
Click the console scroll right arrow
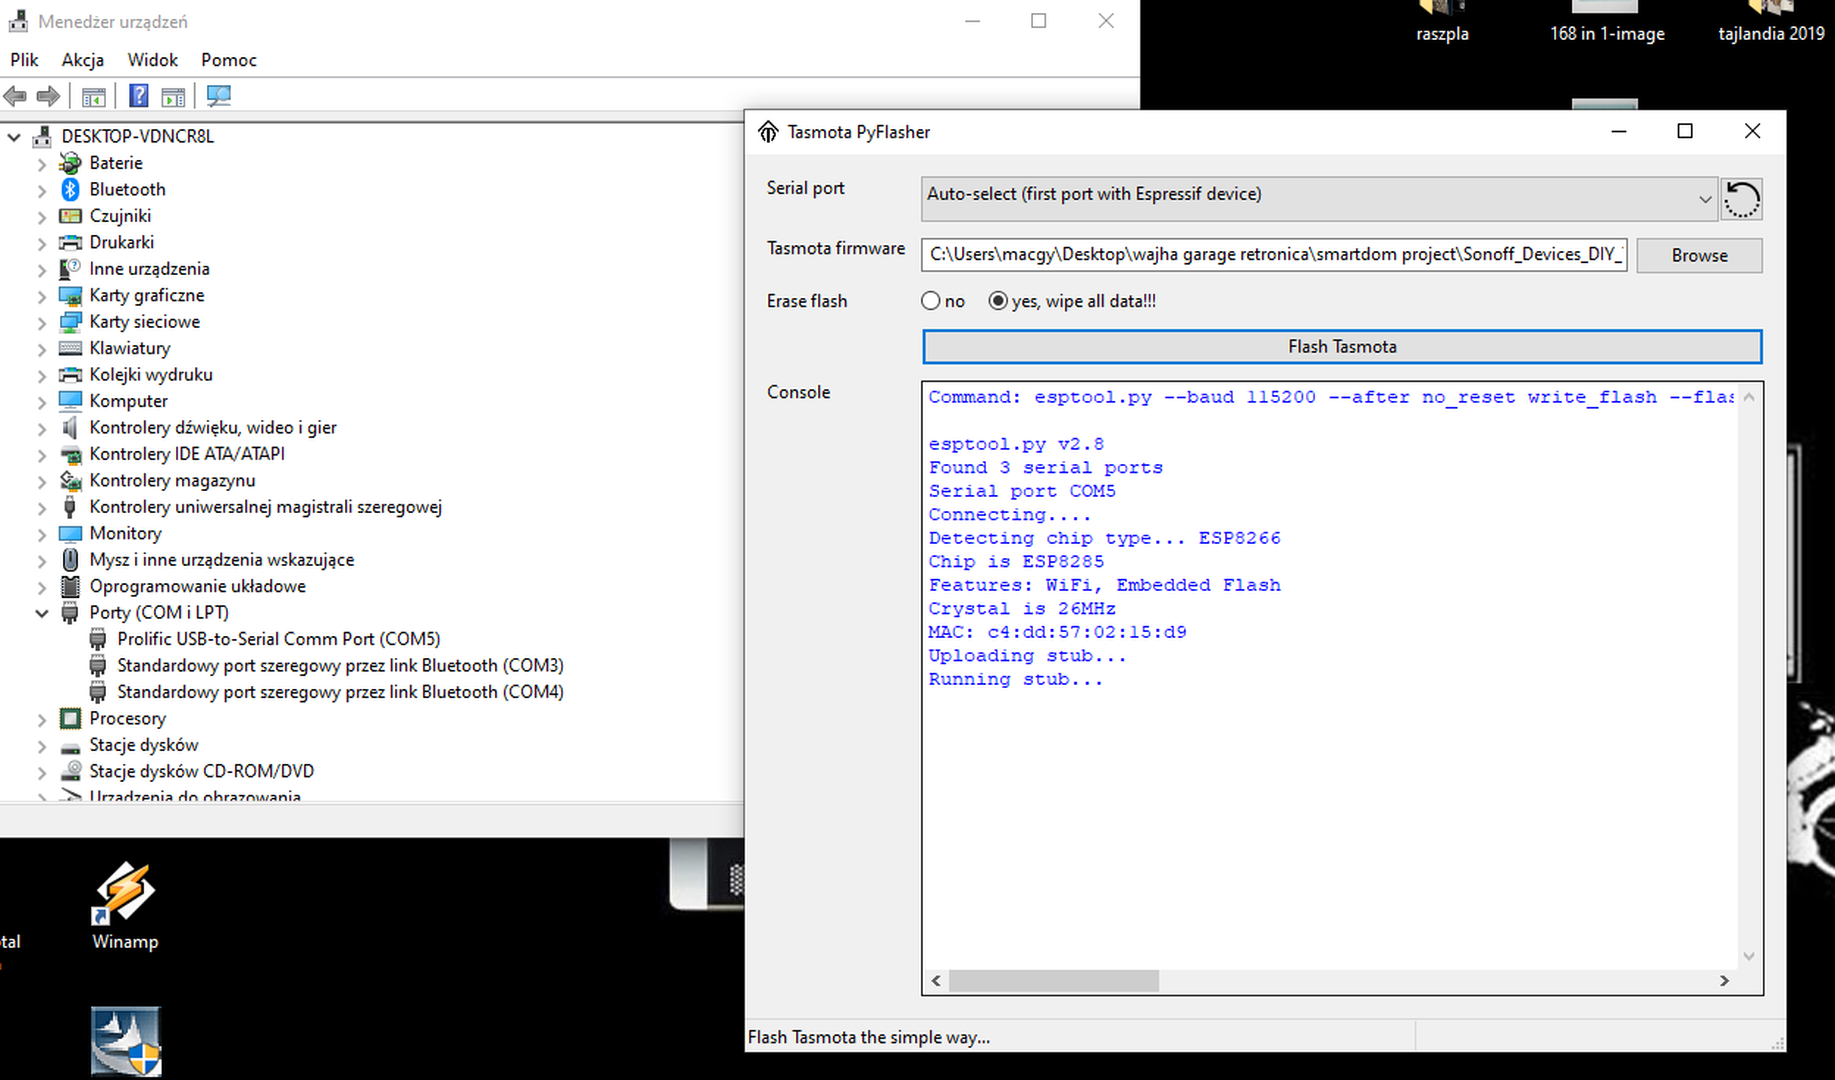pos(1724,981)
